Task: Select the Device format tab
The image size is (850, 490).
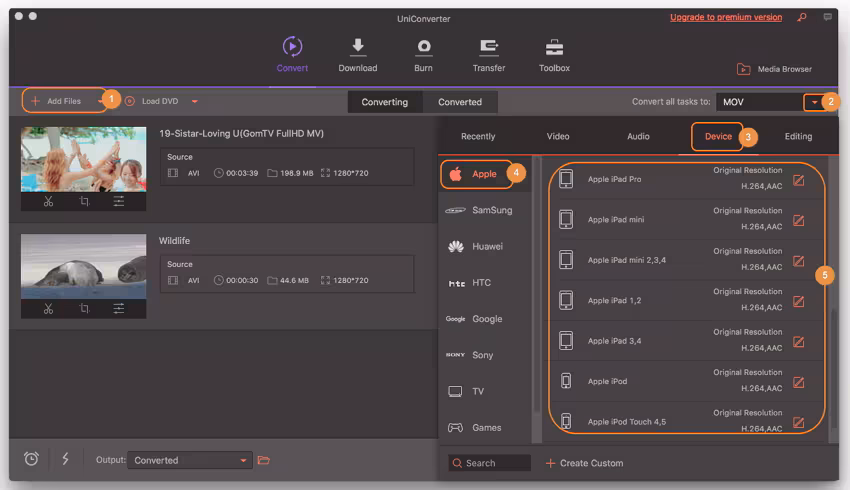Action: click(x=718, y=136)
